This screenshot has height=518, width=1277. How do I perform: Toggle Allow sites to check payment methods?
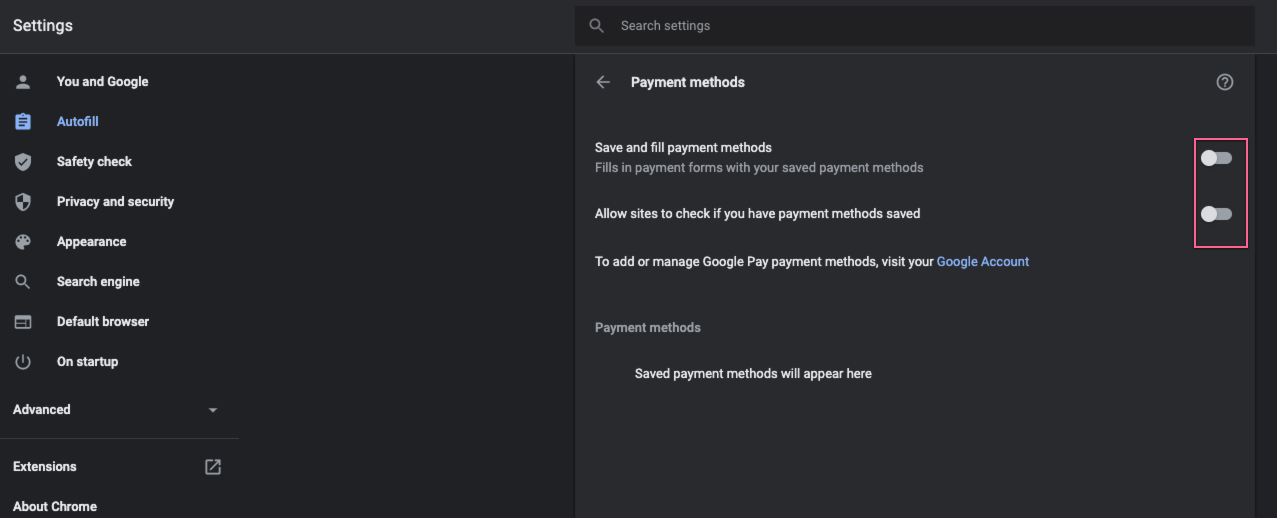click(1216, 214)
